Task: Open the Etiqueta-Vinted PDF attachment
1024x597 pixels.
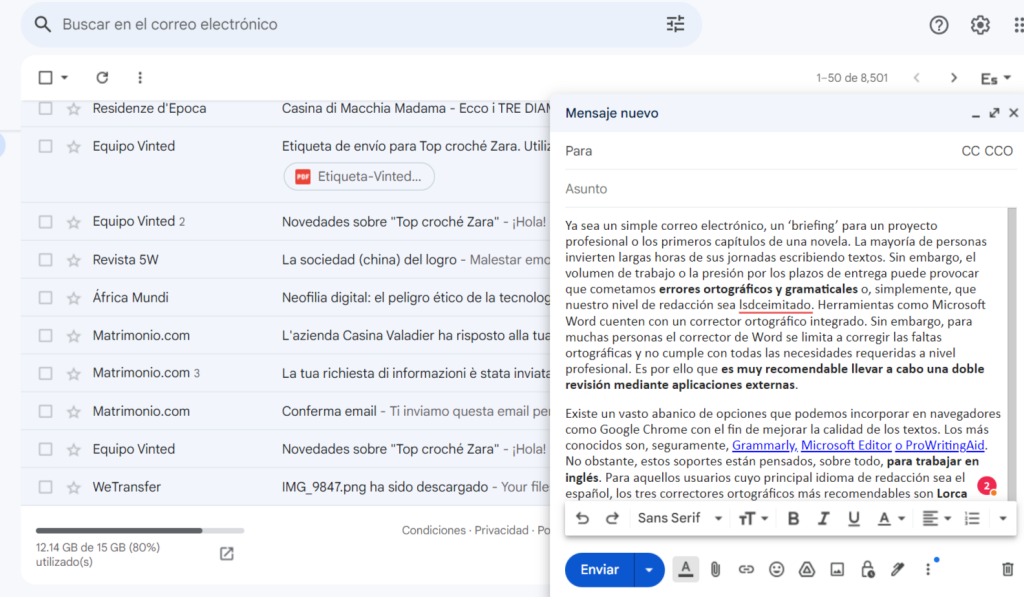Action: (x=360, y=177)
